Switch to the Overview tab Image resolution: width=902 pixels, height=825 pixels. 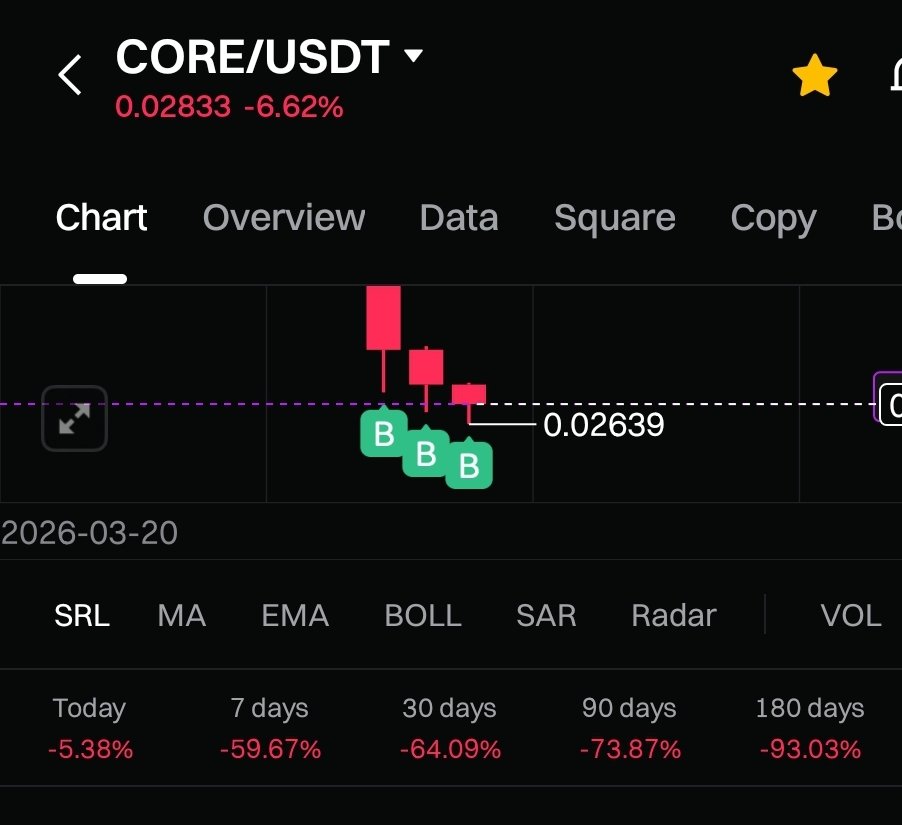[284, 218]
